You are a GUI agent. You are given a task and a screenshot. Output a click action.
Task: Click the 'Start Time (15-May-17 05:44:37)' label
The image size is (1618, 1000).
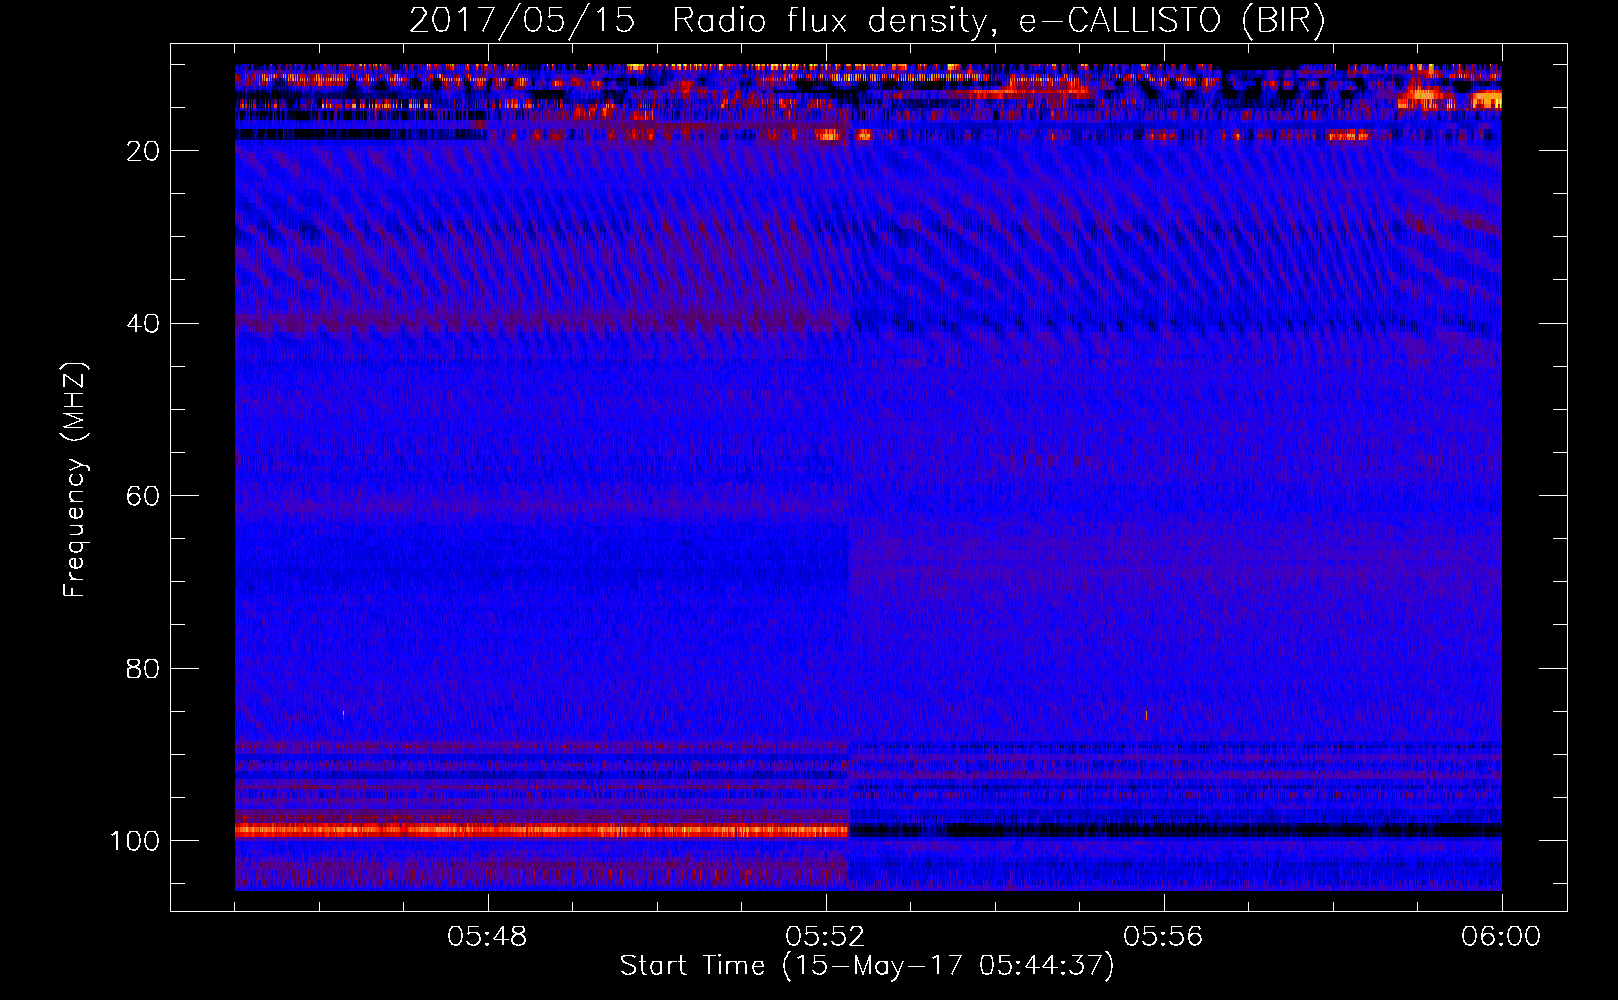pos(867,966)
